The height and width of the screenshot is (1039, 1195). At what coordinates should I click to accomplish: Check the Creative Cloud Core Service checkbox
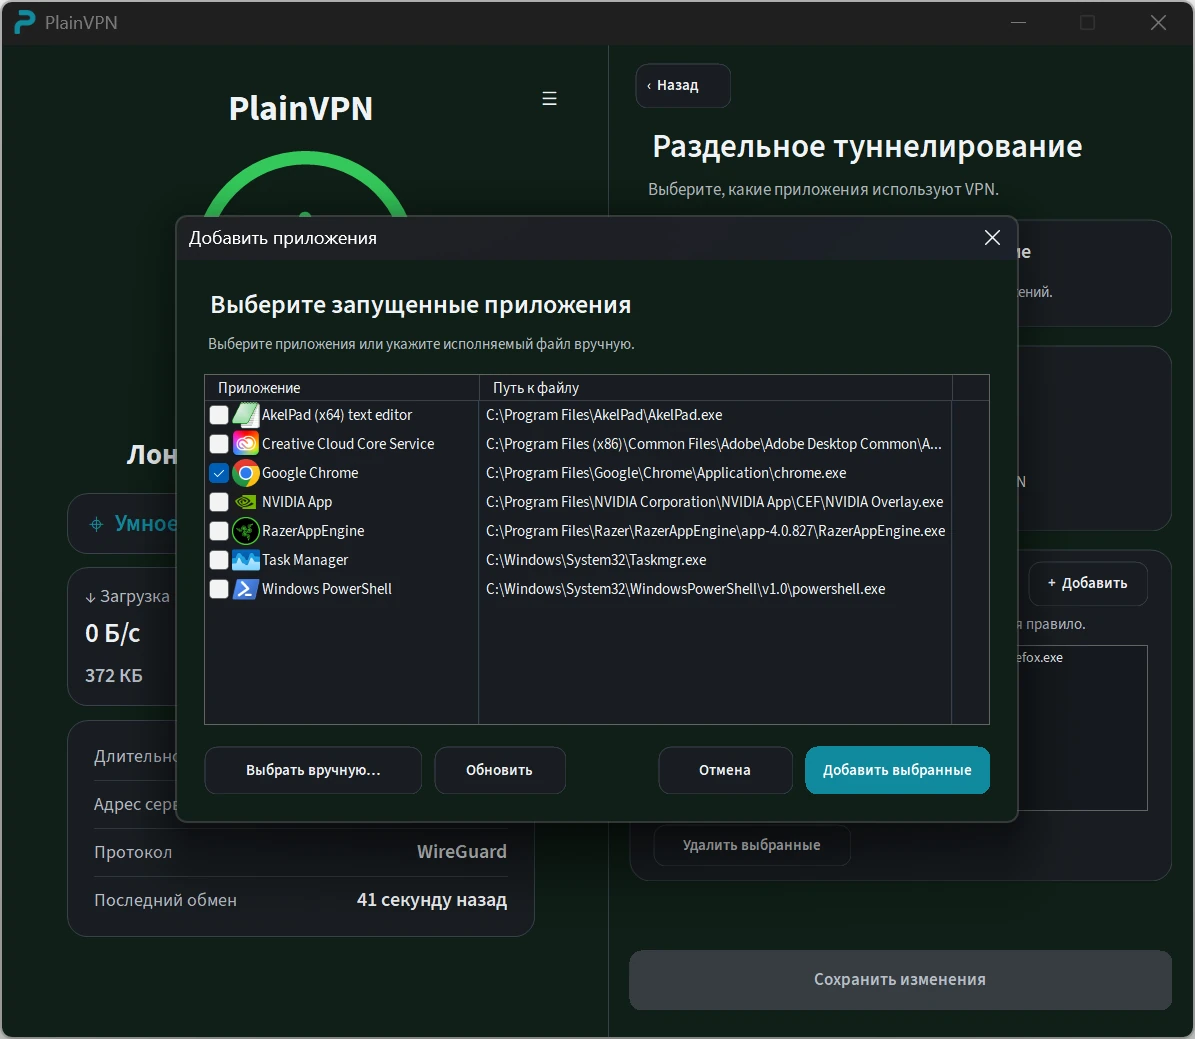click(x=219, y=444)
